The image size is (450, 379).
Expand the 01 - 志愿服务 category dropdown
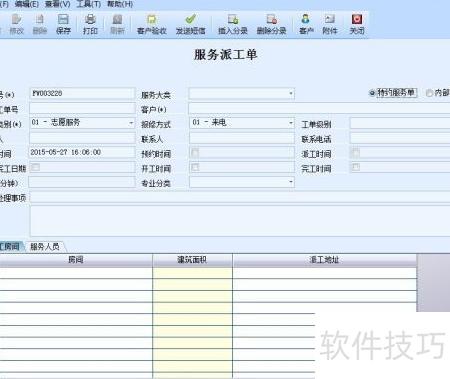[131, 123]
